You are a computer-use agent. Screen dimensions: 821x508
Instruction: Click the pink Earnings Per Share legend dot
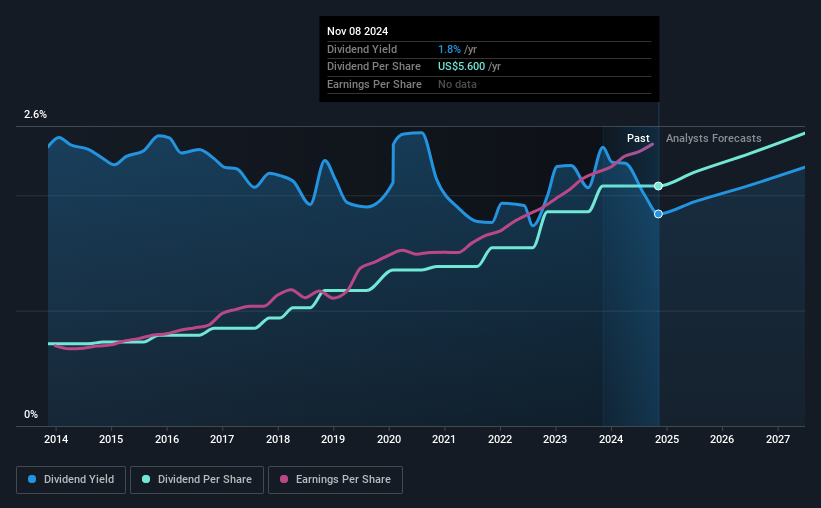coord(284,479)
